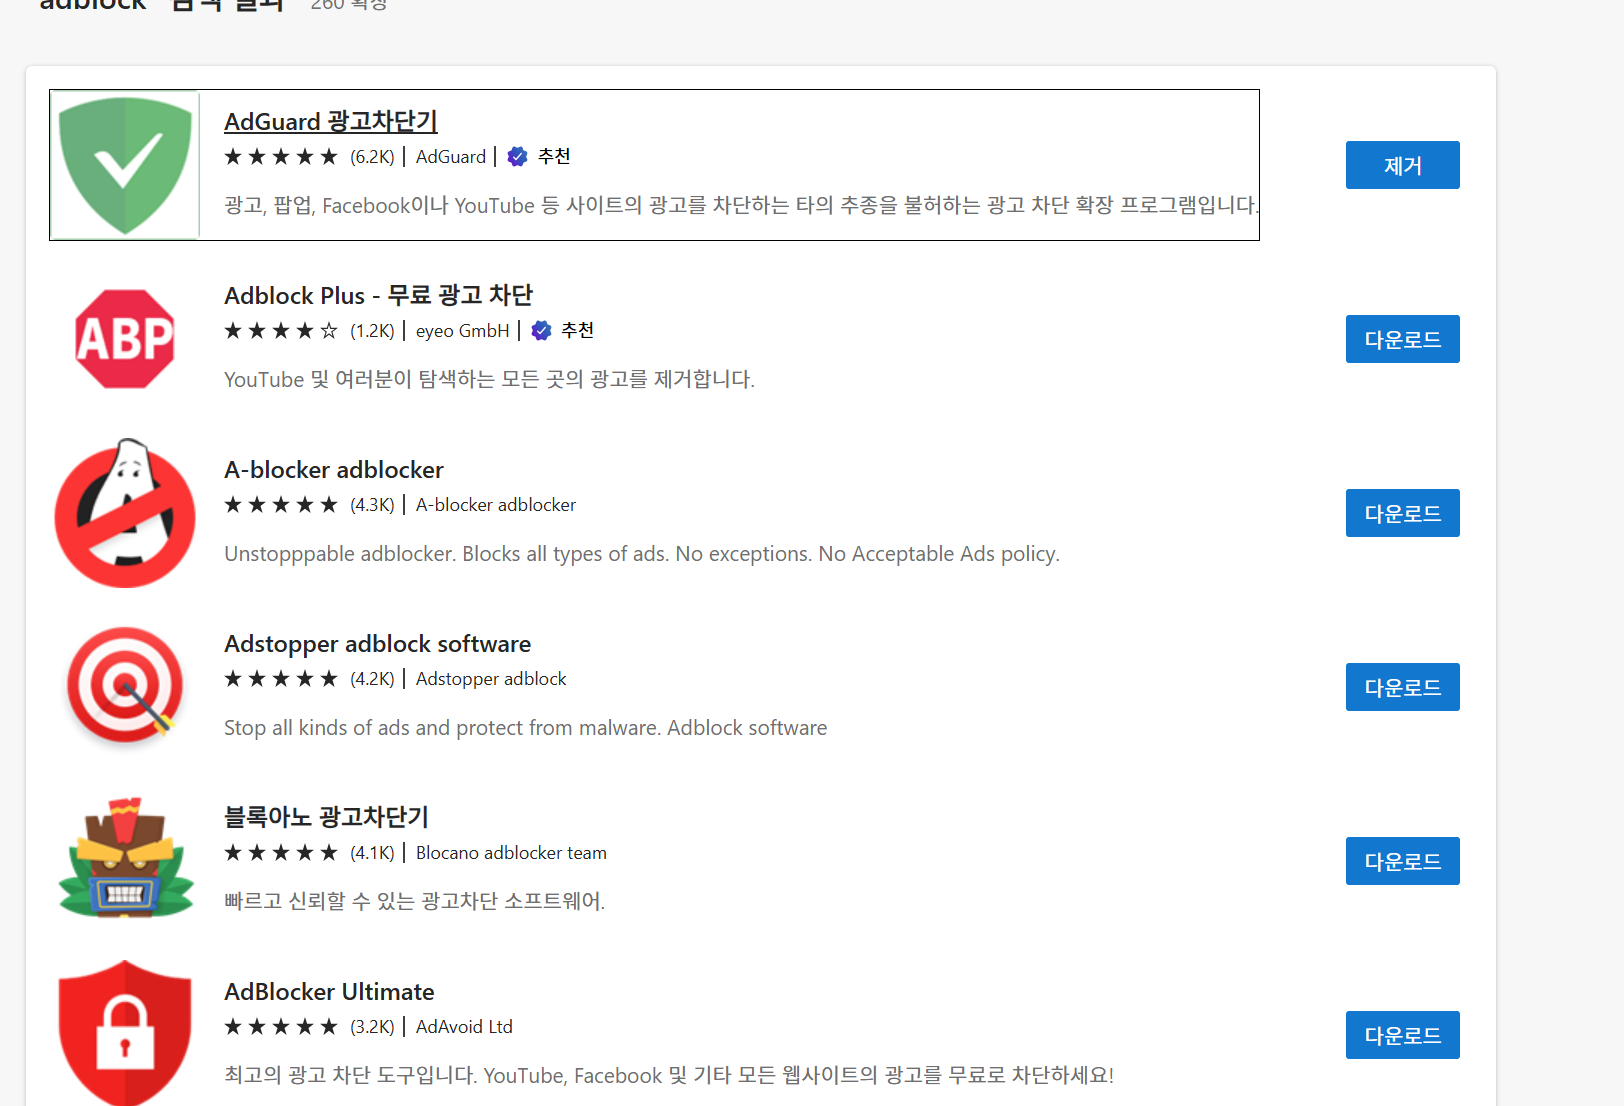1624x1106 pixels.
Task: Click the 추천 label on the AdGuard row
Action: (x=554, y=157)
